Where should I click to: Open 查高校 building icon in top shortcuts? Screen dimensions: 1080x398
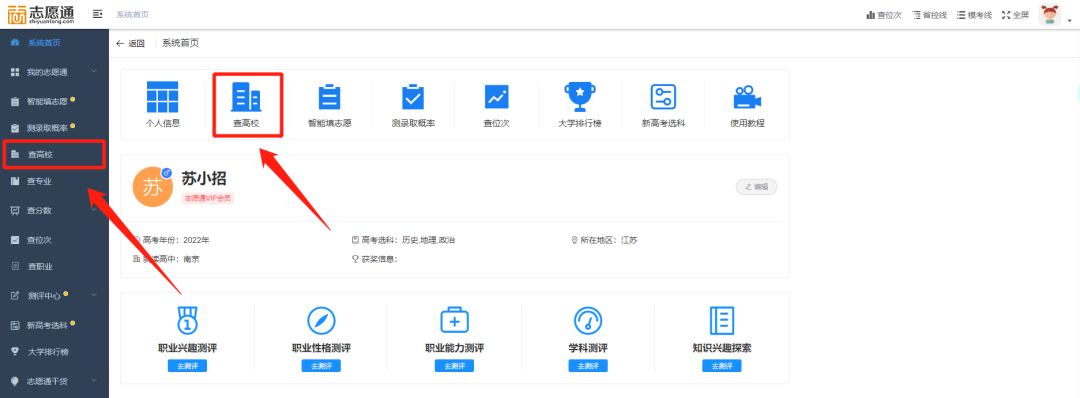click(x=246, y=96)
